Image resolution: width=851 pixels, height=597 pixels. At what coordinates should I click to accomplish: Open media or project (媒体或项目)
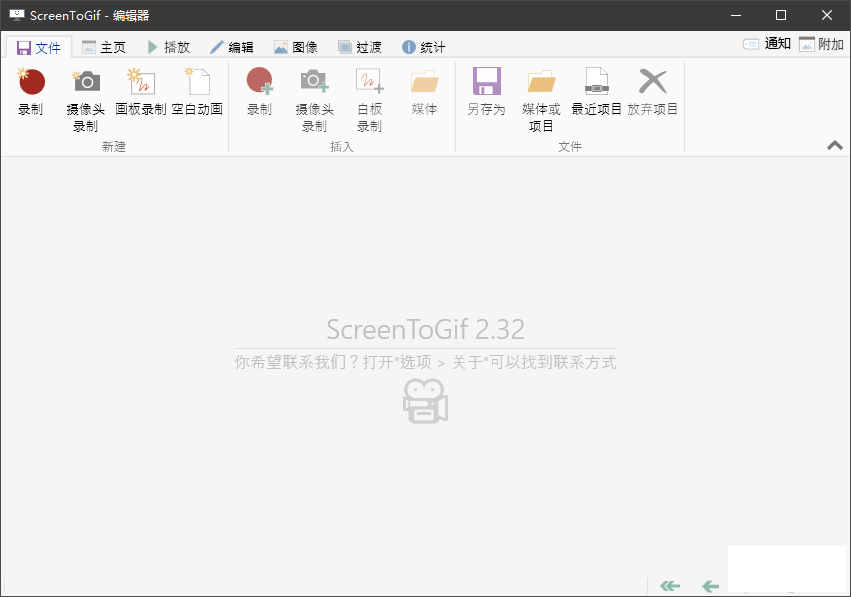tap(541, 101)
